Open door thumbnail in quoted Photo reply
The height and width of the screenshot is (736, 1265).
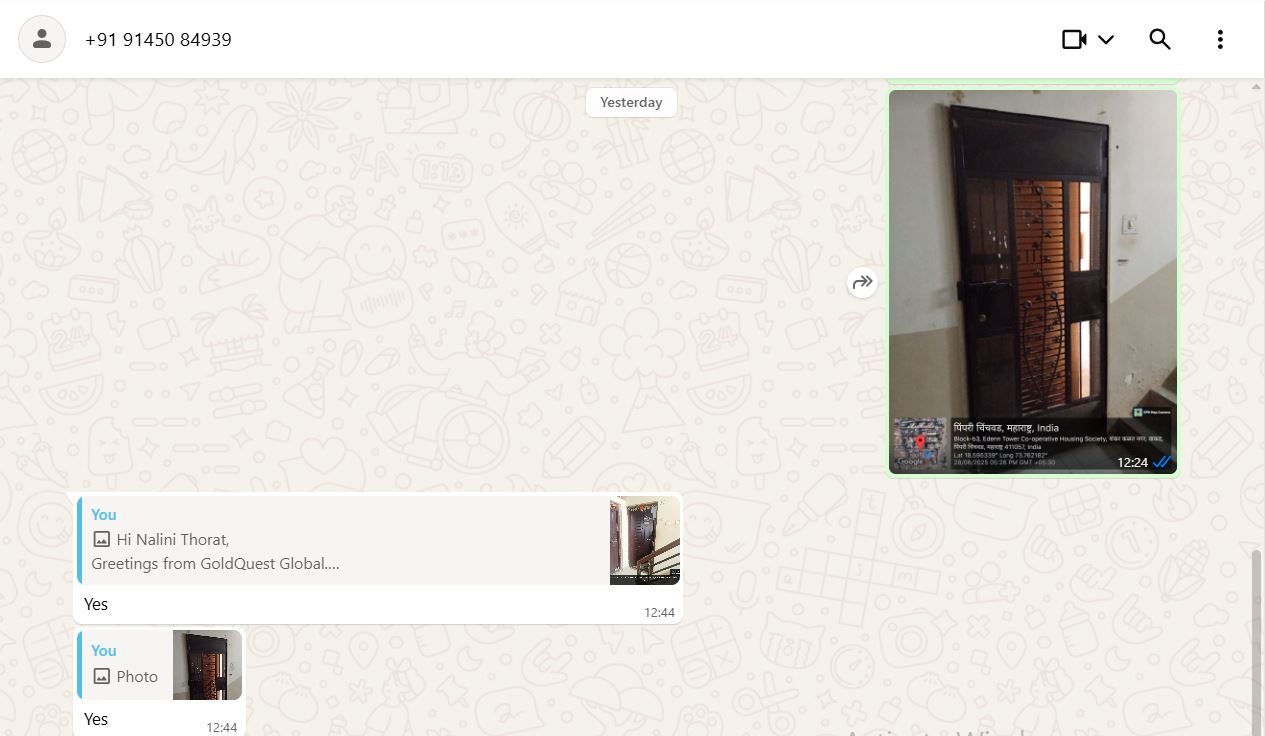[207, 664]
